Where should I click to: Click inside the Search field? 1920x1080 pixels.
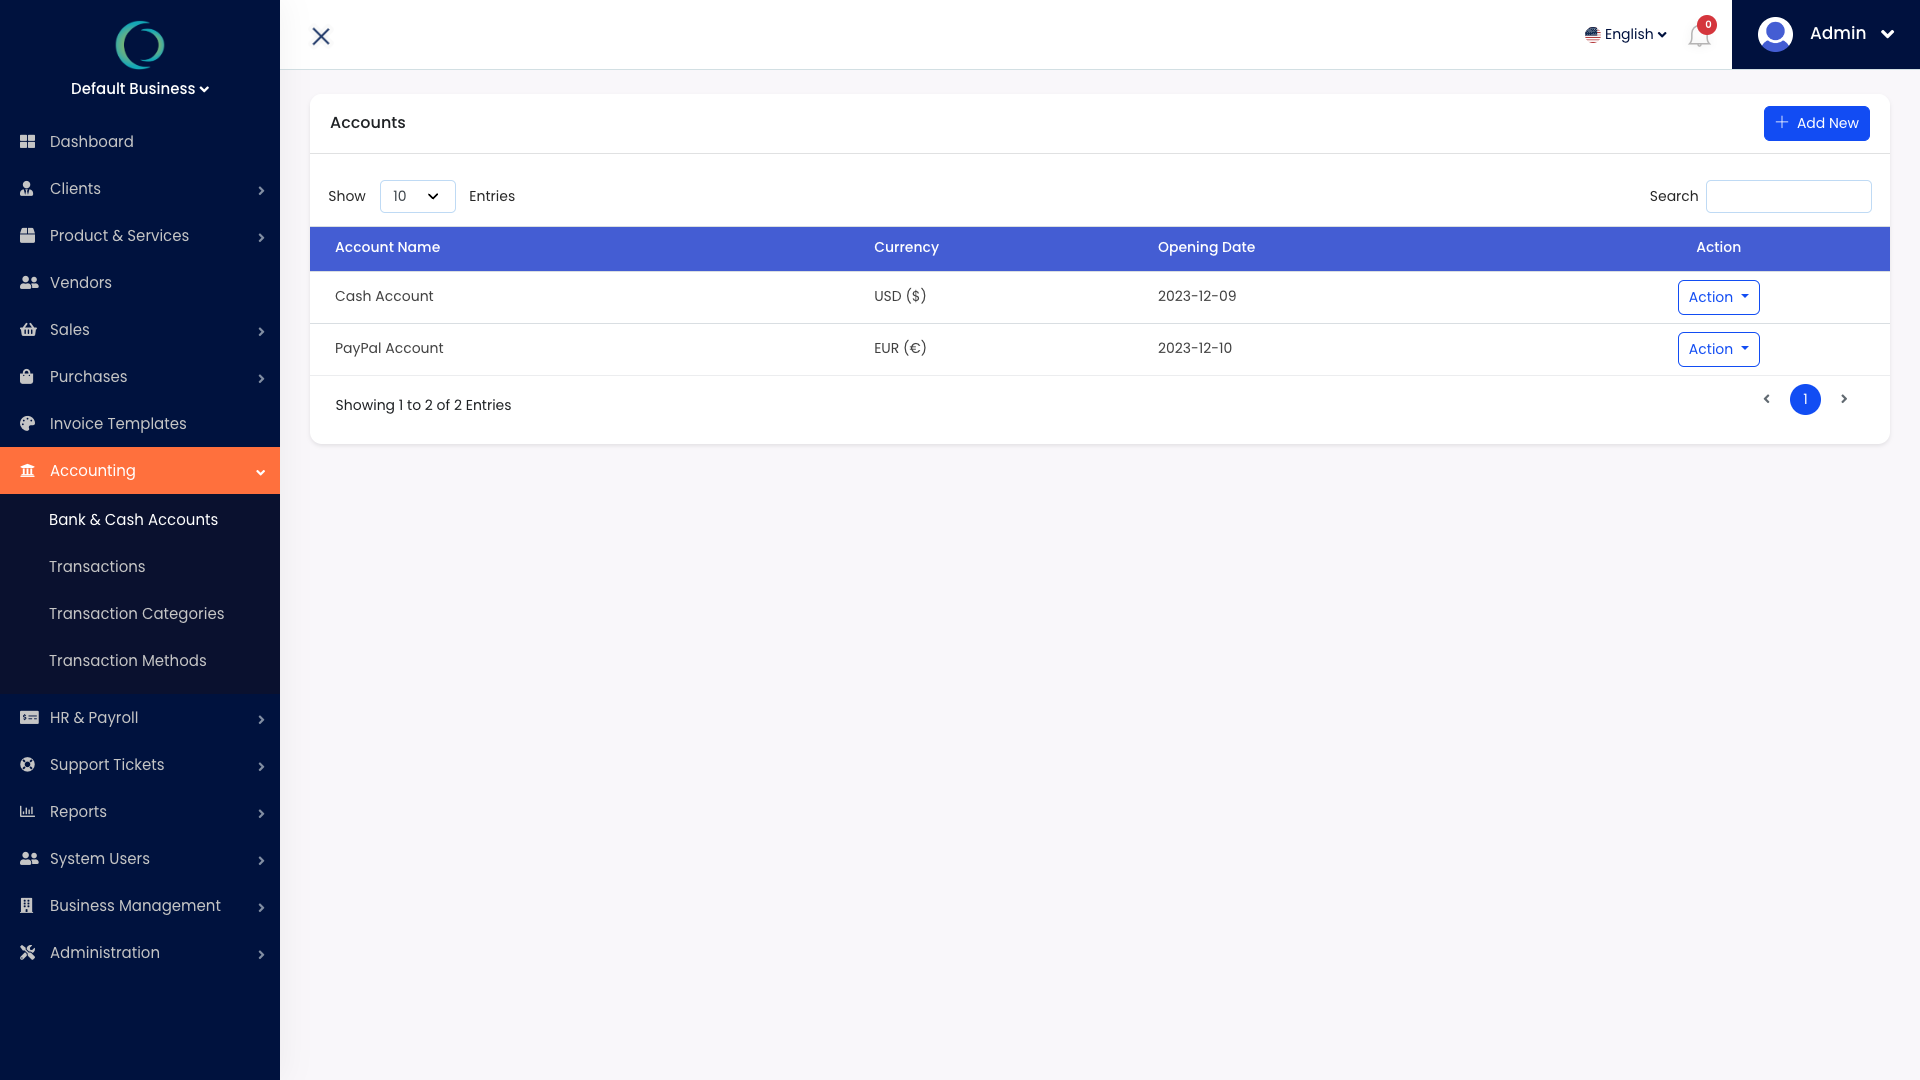(1788, 196)
